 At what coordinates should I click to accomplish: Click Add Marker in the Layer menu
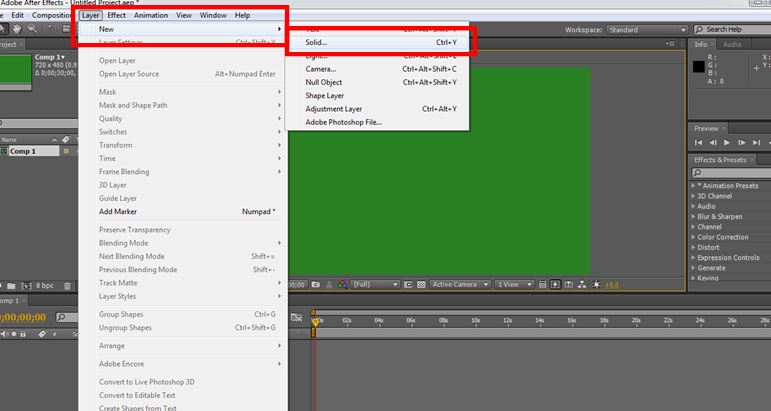182,211
